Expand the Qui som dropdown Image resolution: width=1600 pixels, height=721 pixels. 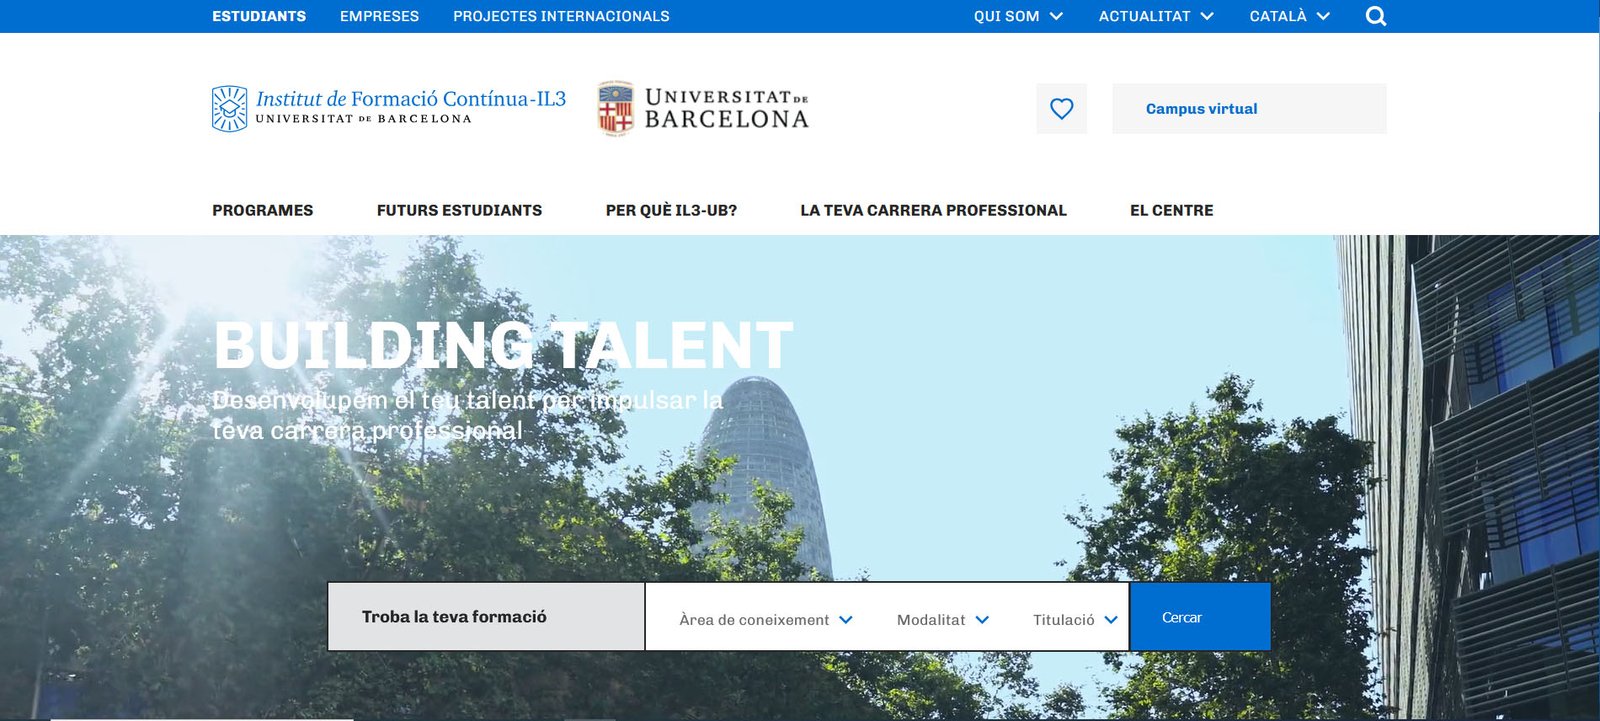click(x=1017, y=16)
